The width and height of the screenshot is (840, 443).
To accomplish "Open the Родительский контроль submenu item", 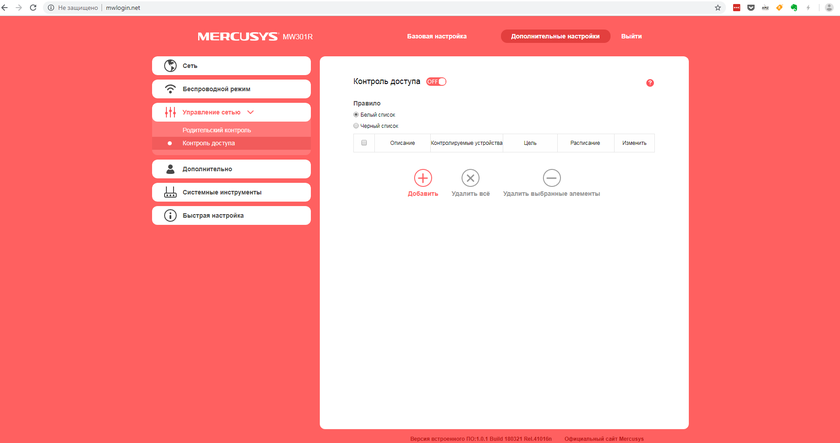I will pos(216,131).
